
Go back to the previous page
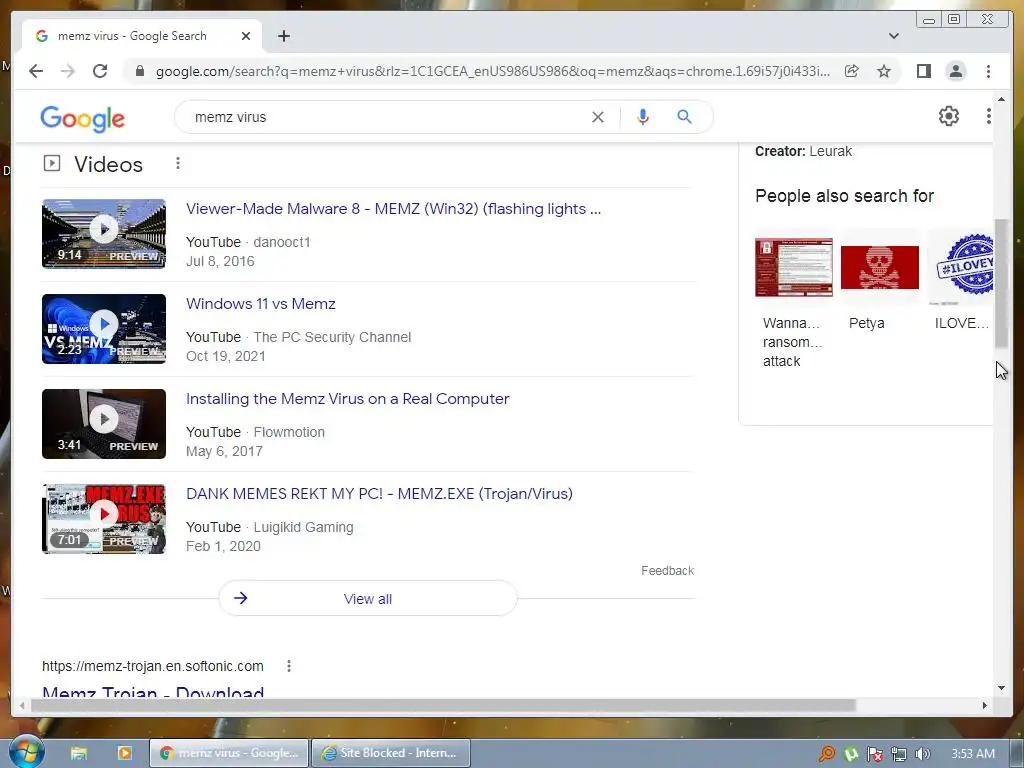pyautogui.click(x=36, y=71)
